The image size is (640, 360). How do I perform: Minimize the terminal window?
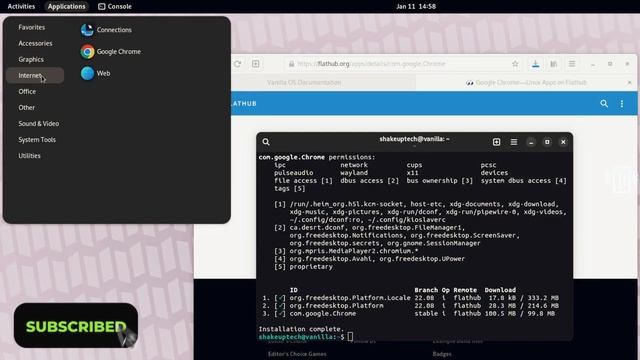531,142
